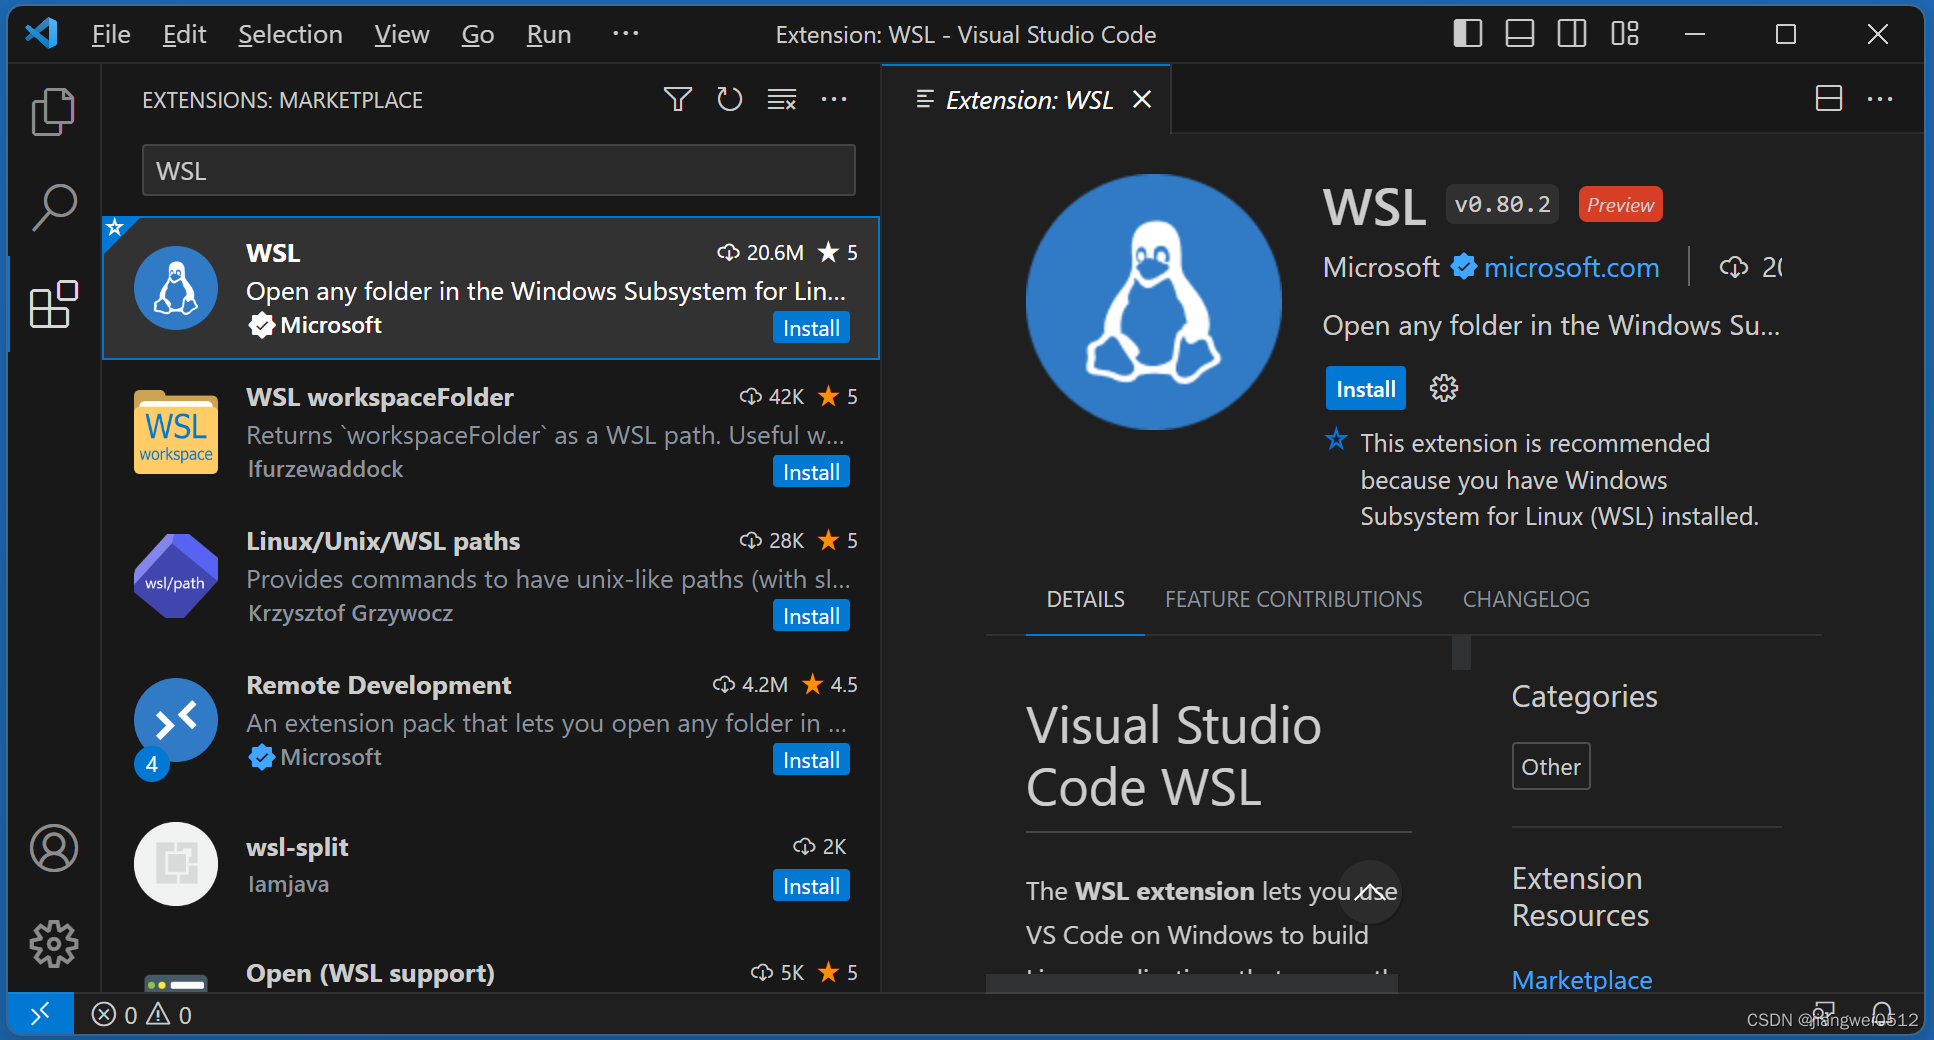Open Customize Layout icon
The image size is (1934, 1040).
[x=1625, y=34]
